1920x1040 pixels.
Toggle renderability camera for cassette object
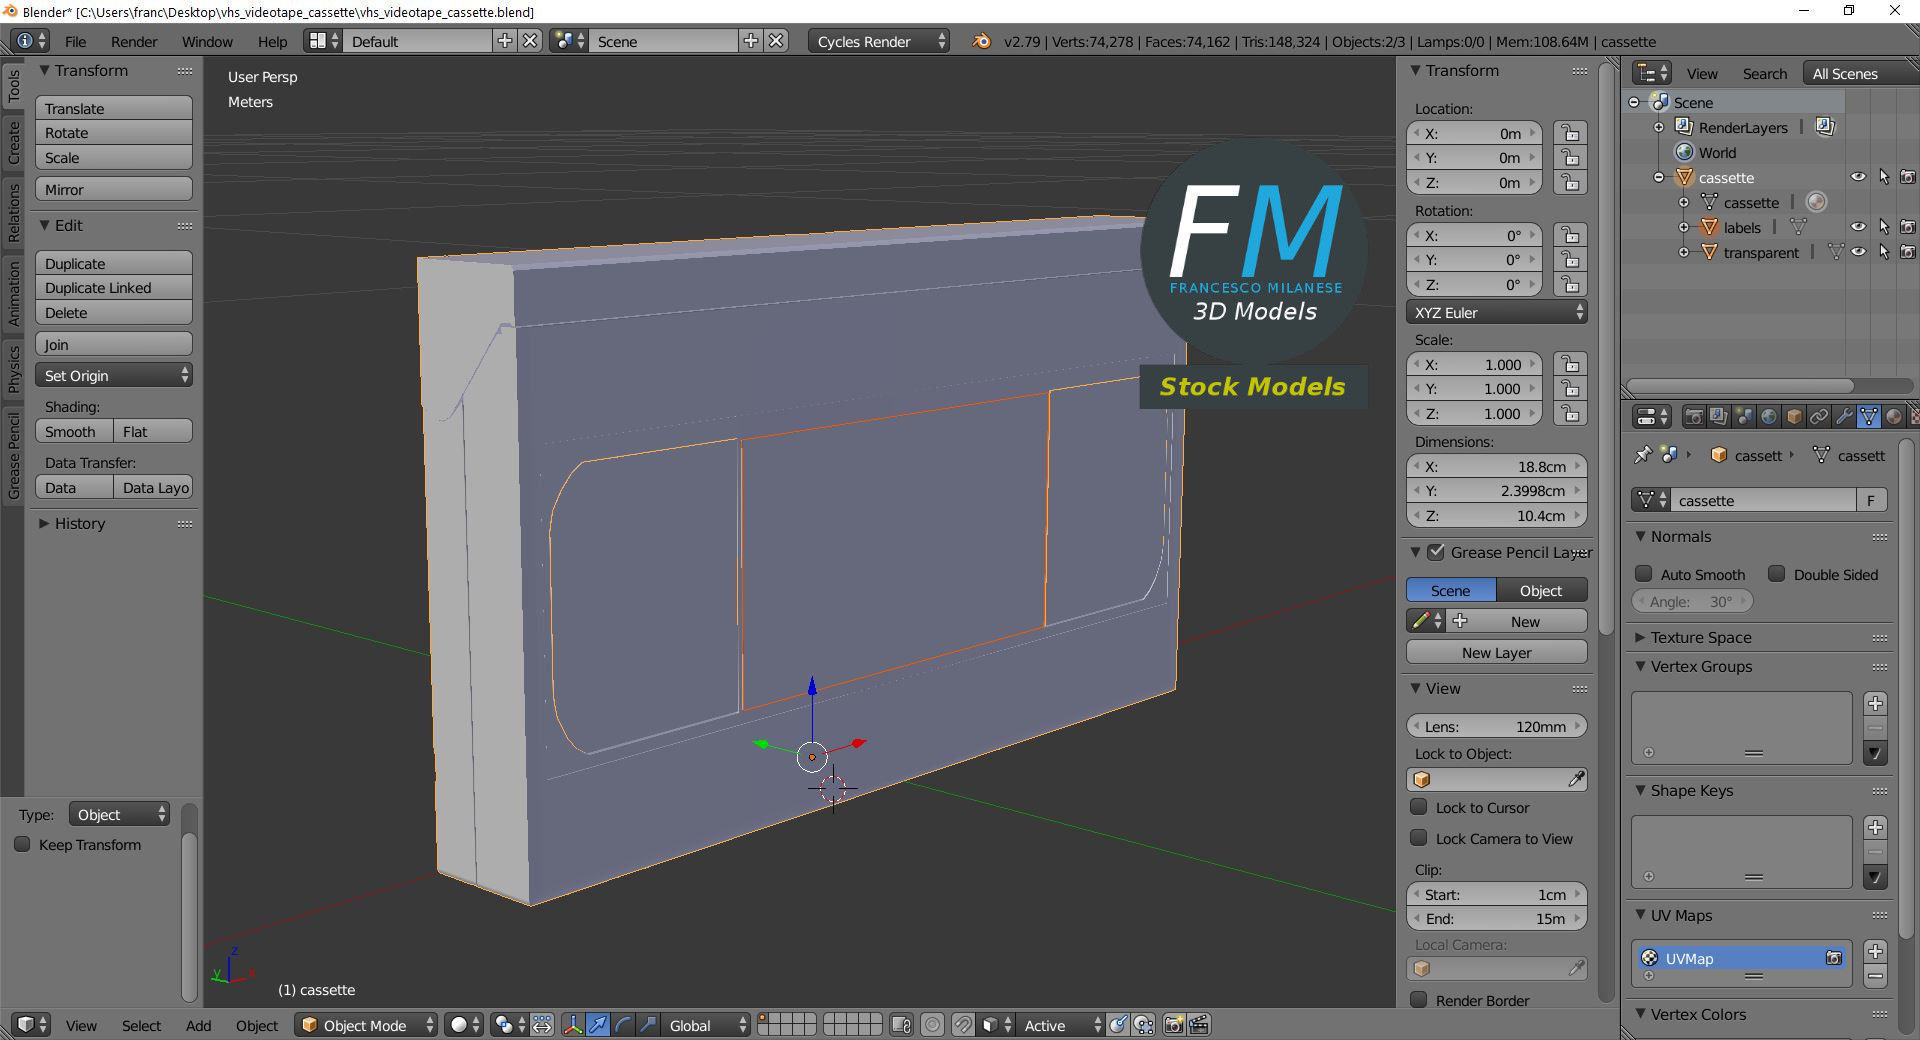coord(1908,177)
